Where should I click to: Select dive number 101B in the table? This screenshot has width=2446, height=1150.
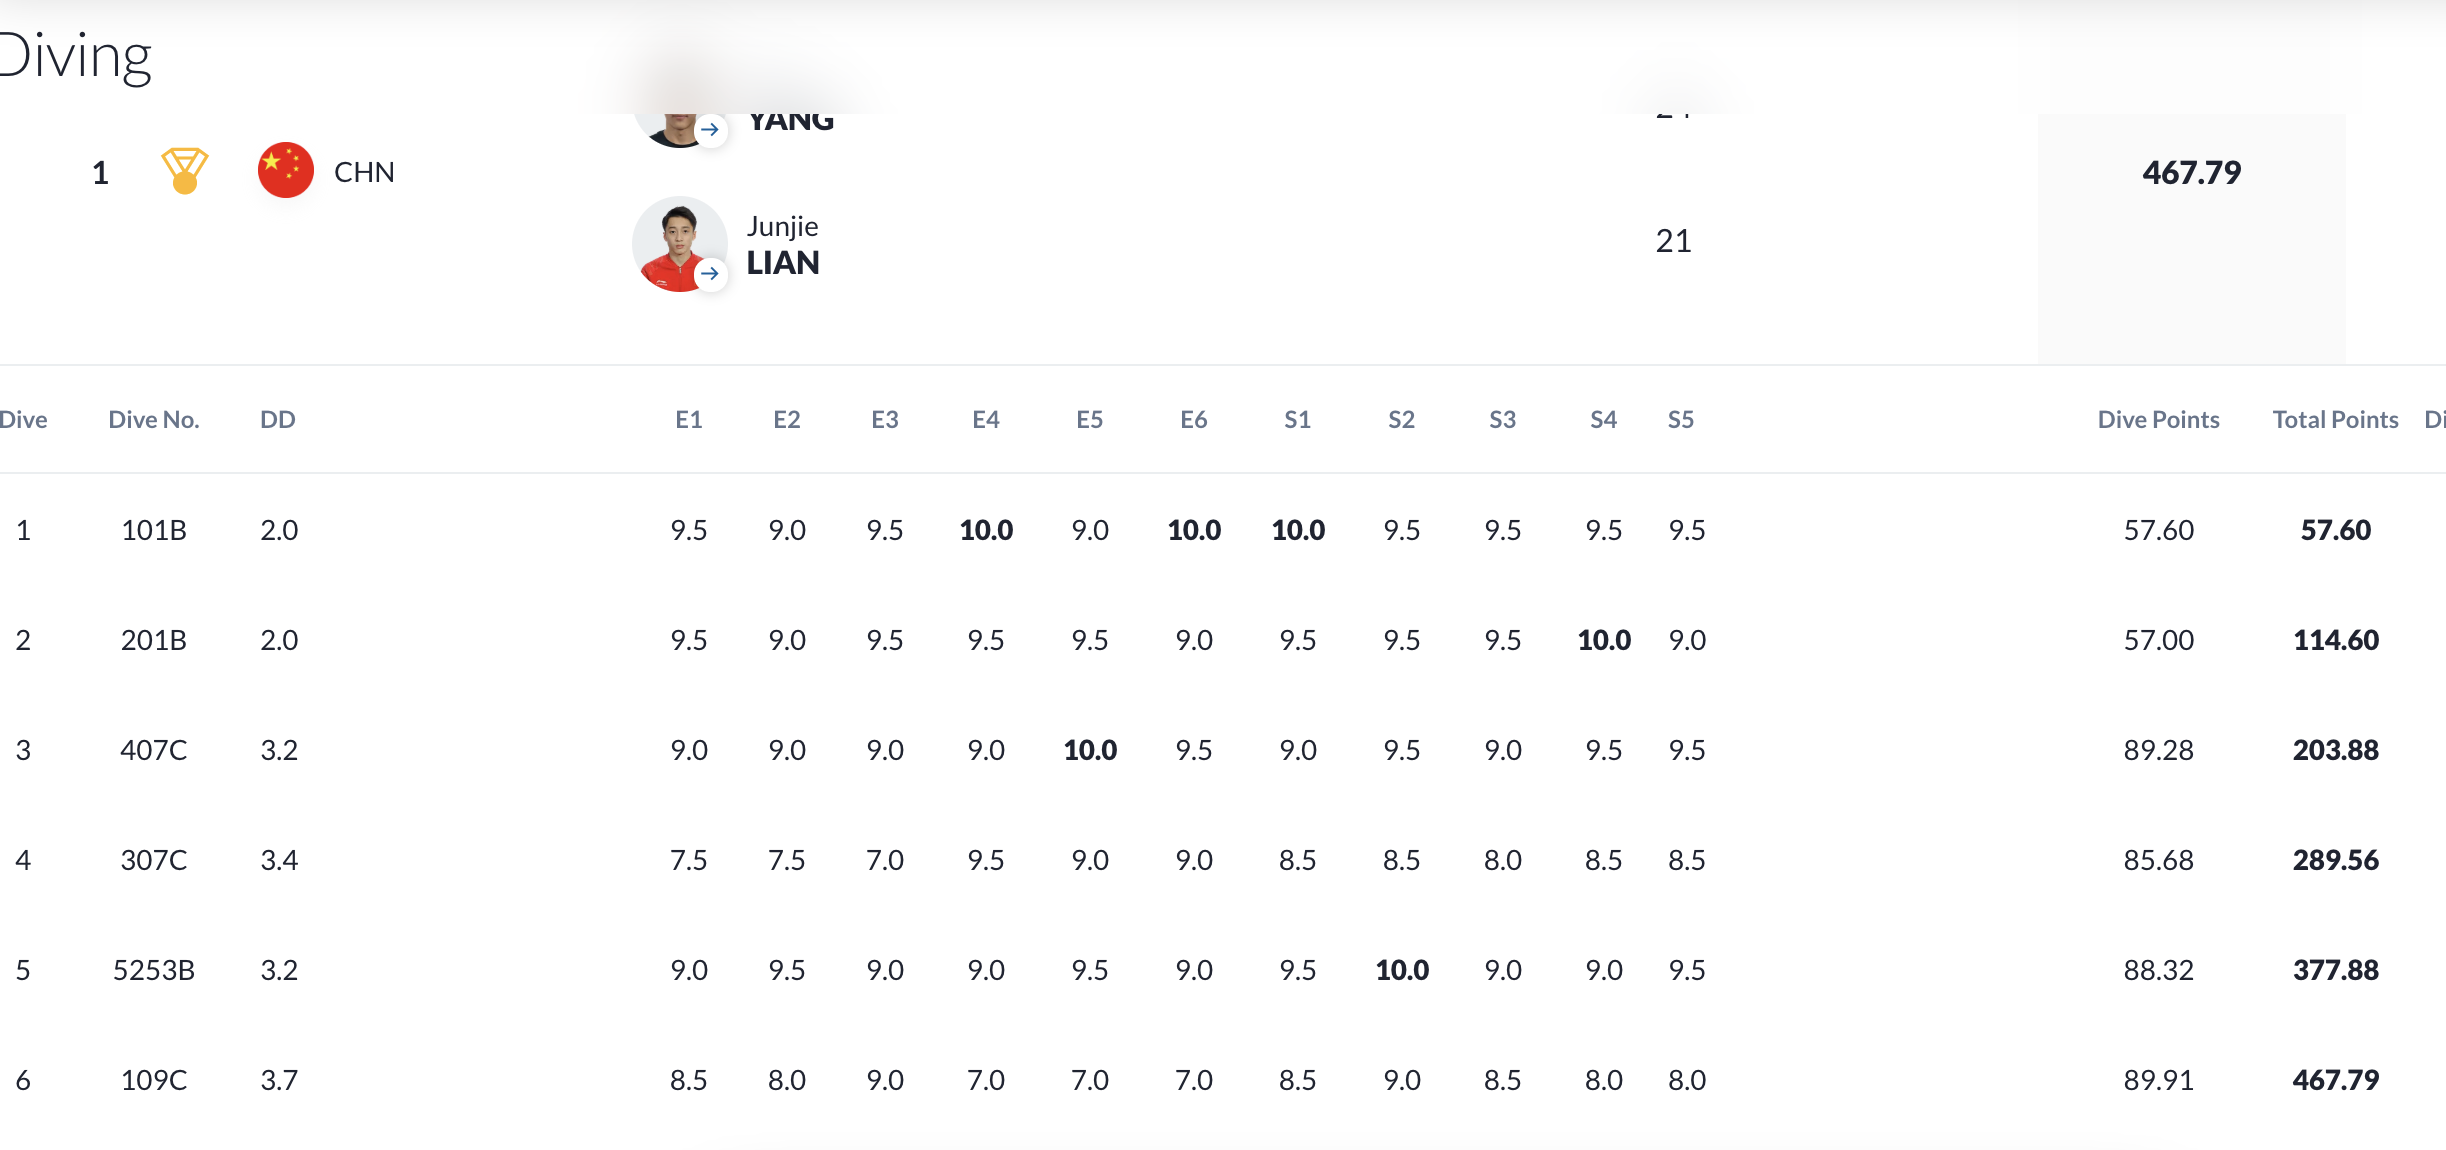(154, 530)
